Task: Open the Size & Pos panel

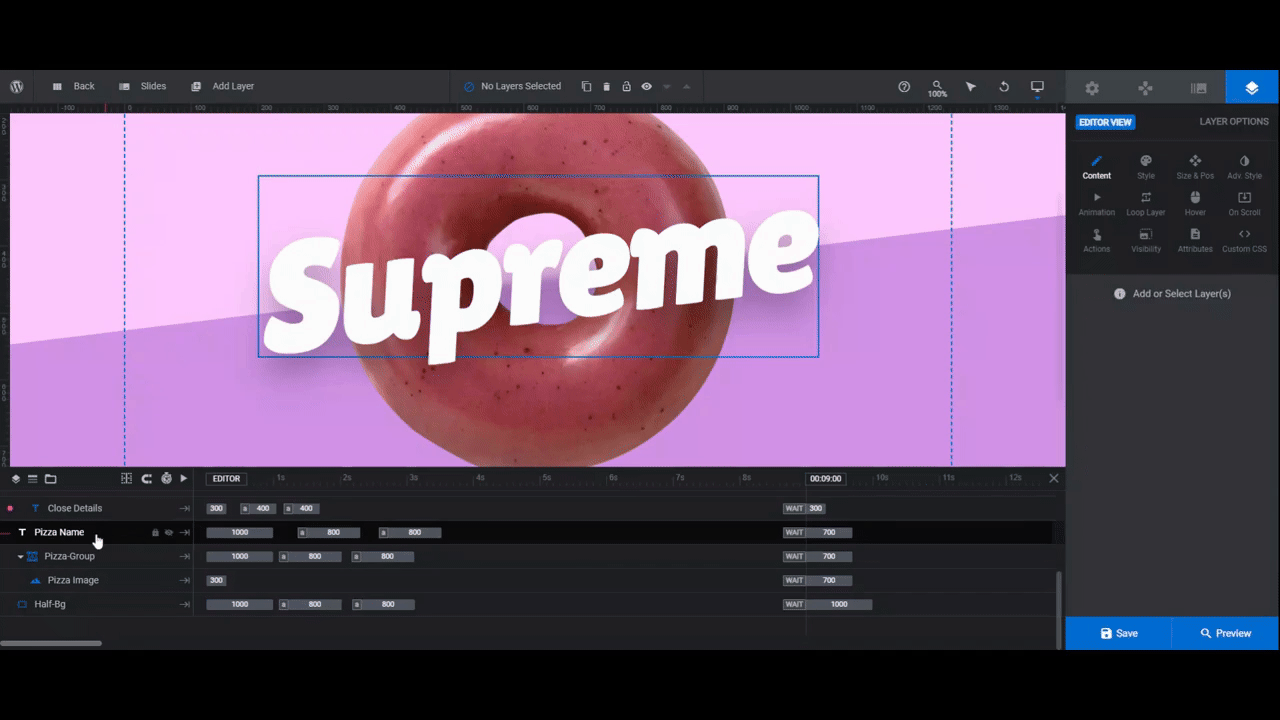Action: (x=1195, y=167)
